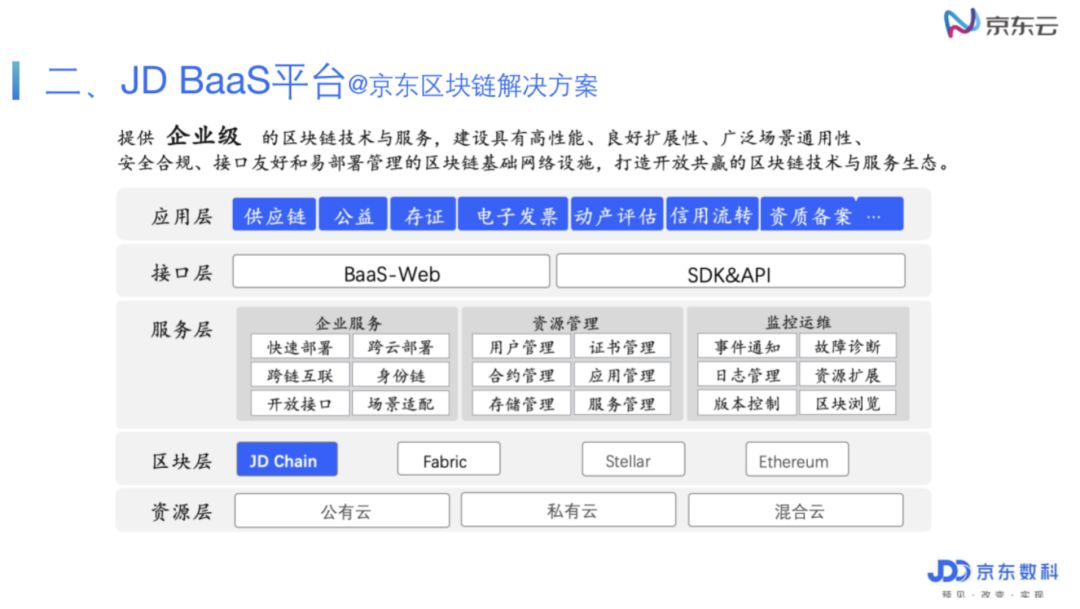
Task: Click the 跨链互联 box
Action: (300, 375)
